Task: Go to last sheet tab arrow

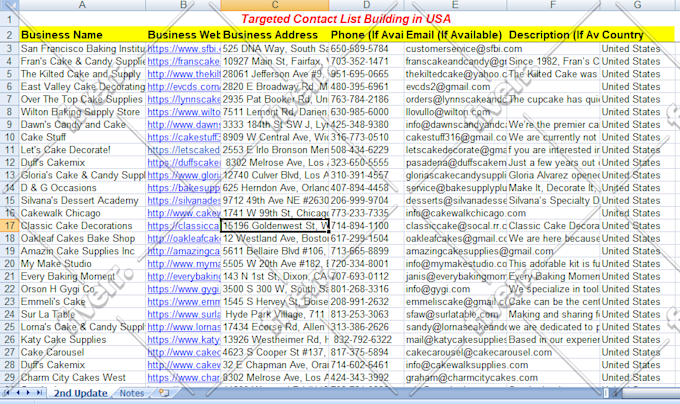Action: tap(39, 393)
